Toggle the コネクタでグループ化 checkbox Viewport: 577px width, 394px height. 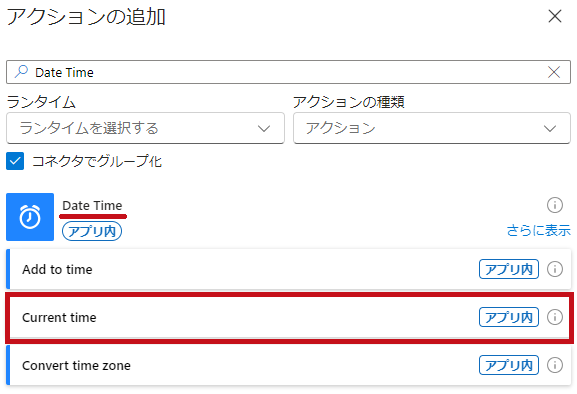15,161
